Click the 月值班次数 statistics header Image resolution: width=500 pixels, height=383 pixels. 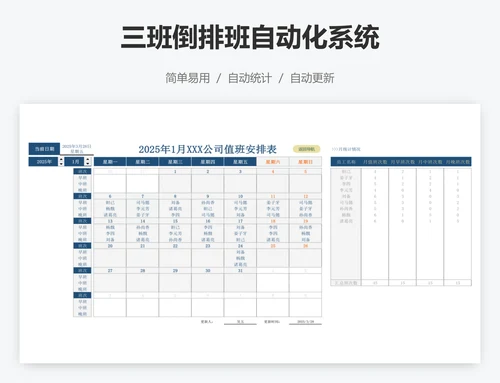coord(375,162)
